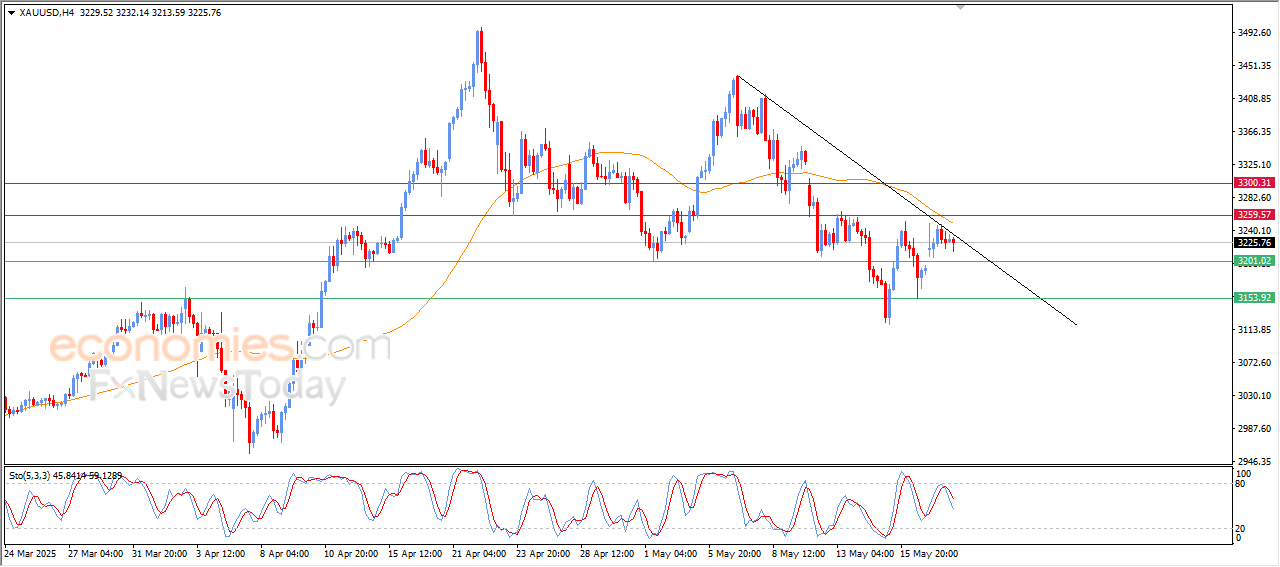
Task: Click the 3492.60 price scale label
Action: [1253, 33]
